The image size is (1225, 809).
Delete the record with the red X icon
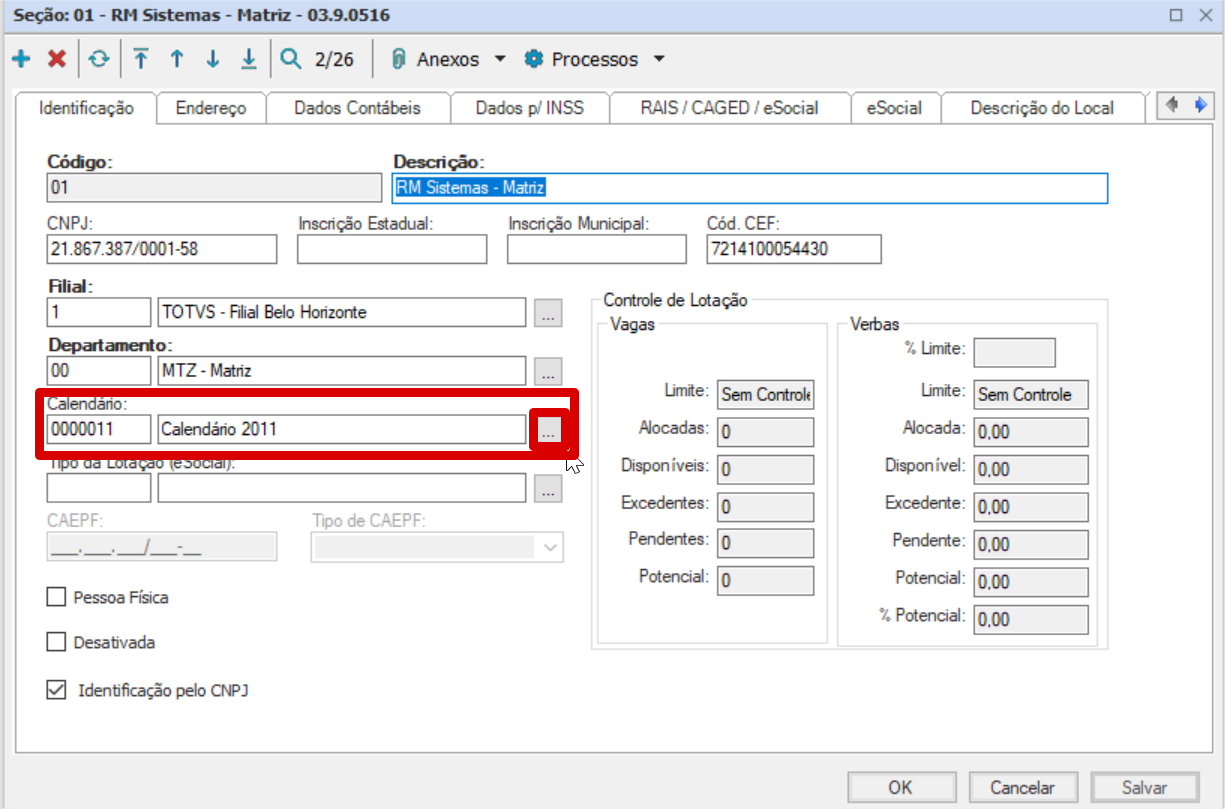pos(57,59)
